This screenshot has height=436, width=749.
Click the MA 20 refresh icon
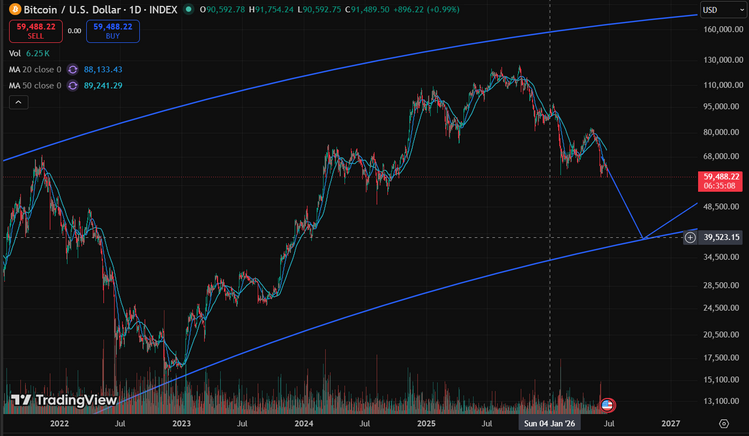[x=73, y=70]
